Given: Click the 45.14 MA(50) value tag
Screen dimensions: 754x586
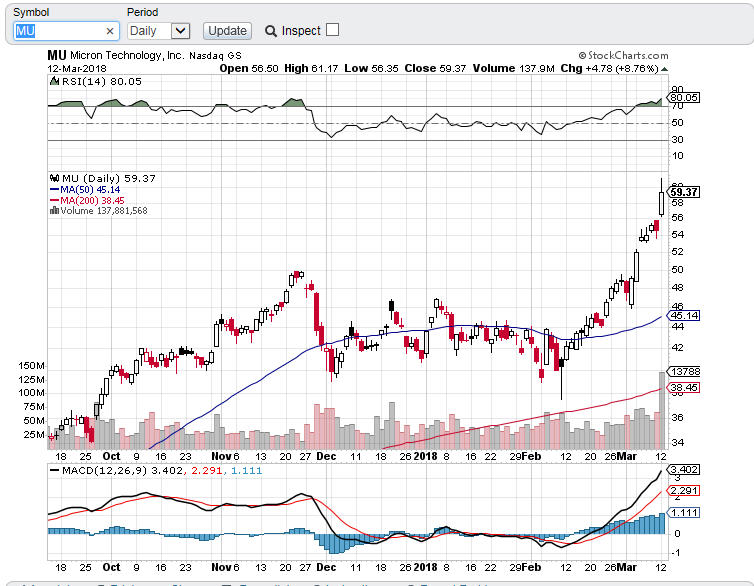Looking at the screenshot, I should [683, 315].
